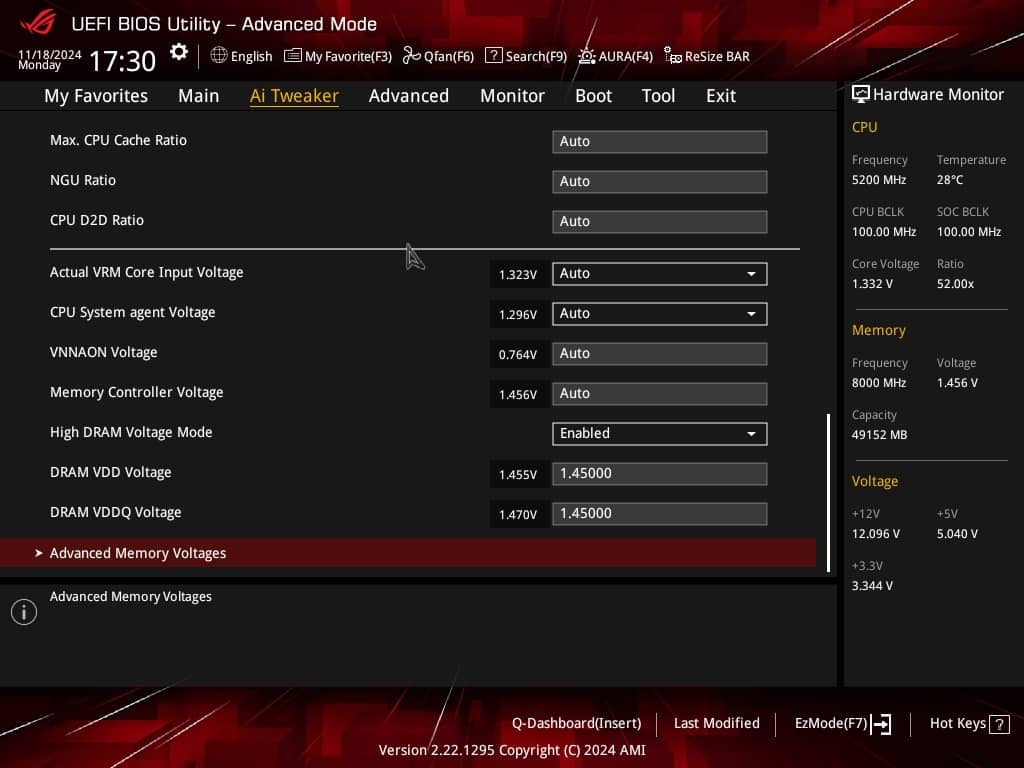Click the Version 2.22.1295 copyright text

(x=512, y=750)
